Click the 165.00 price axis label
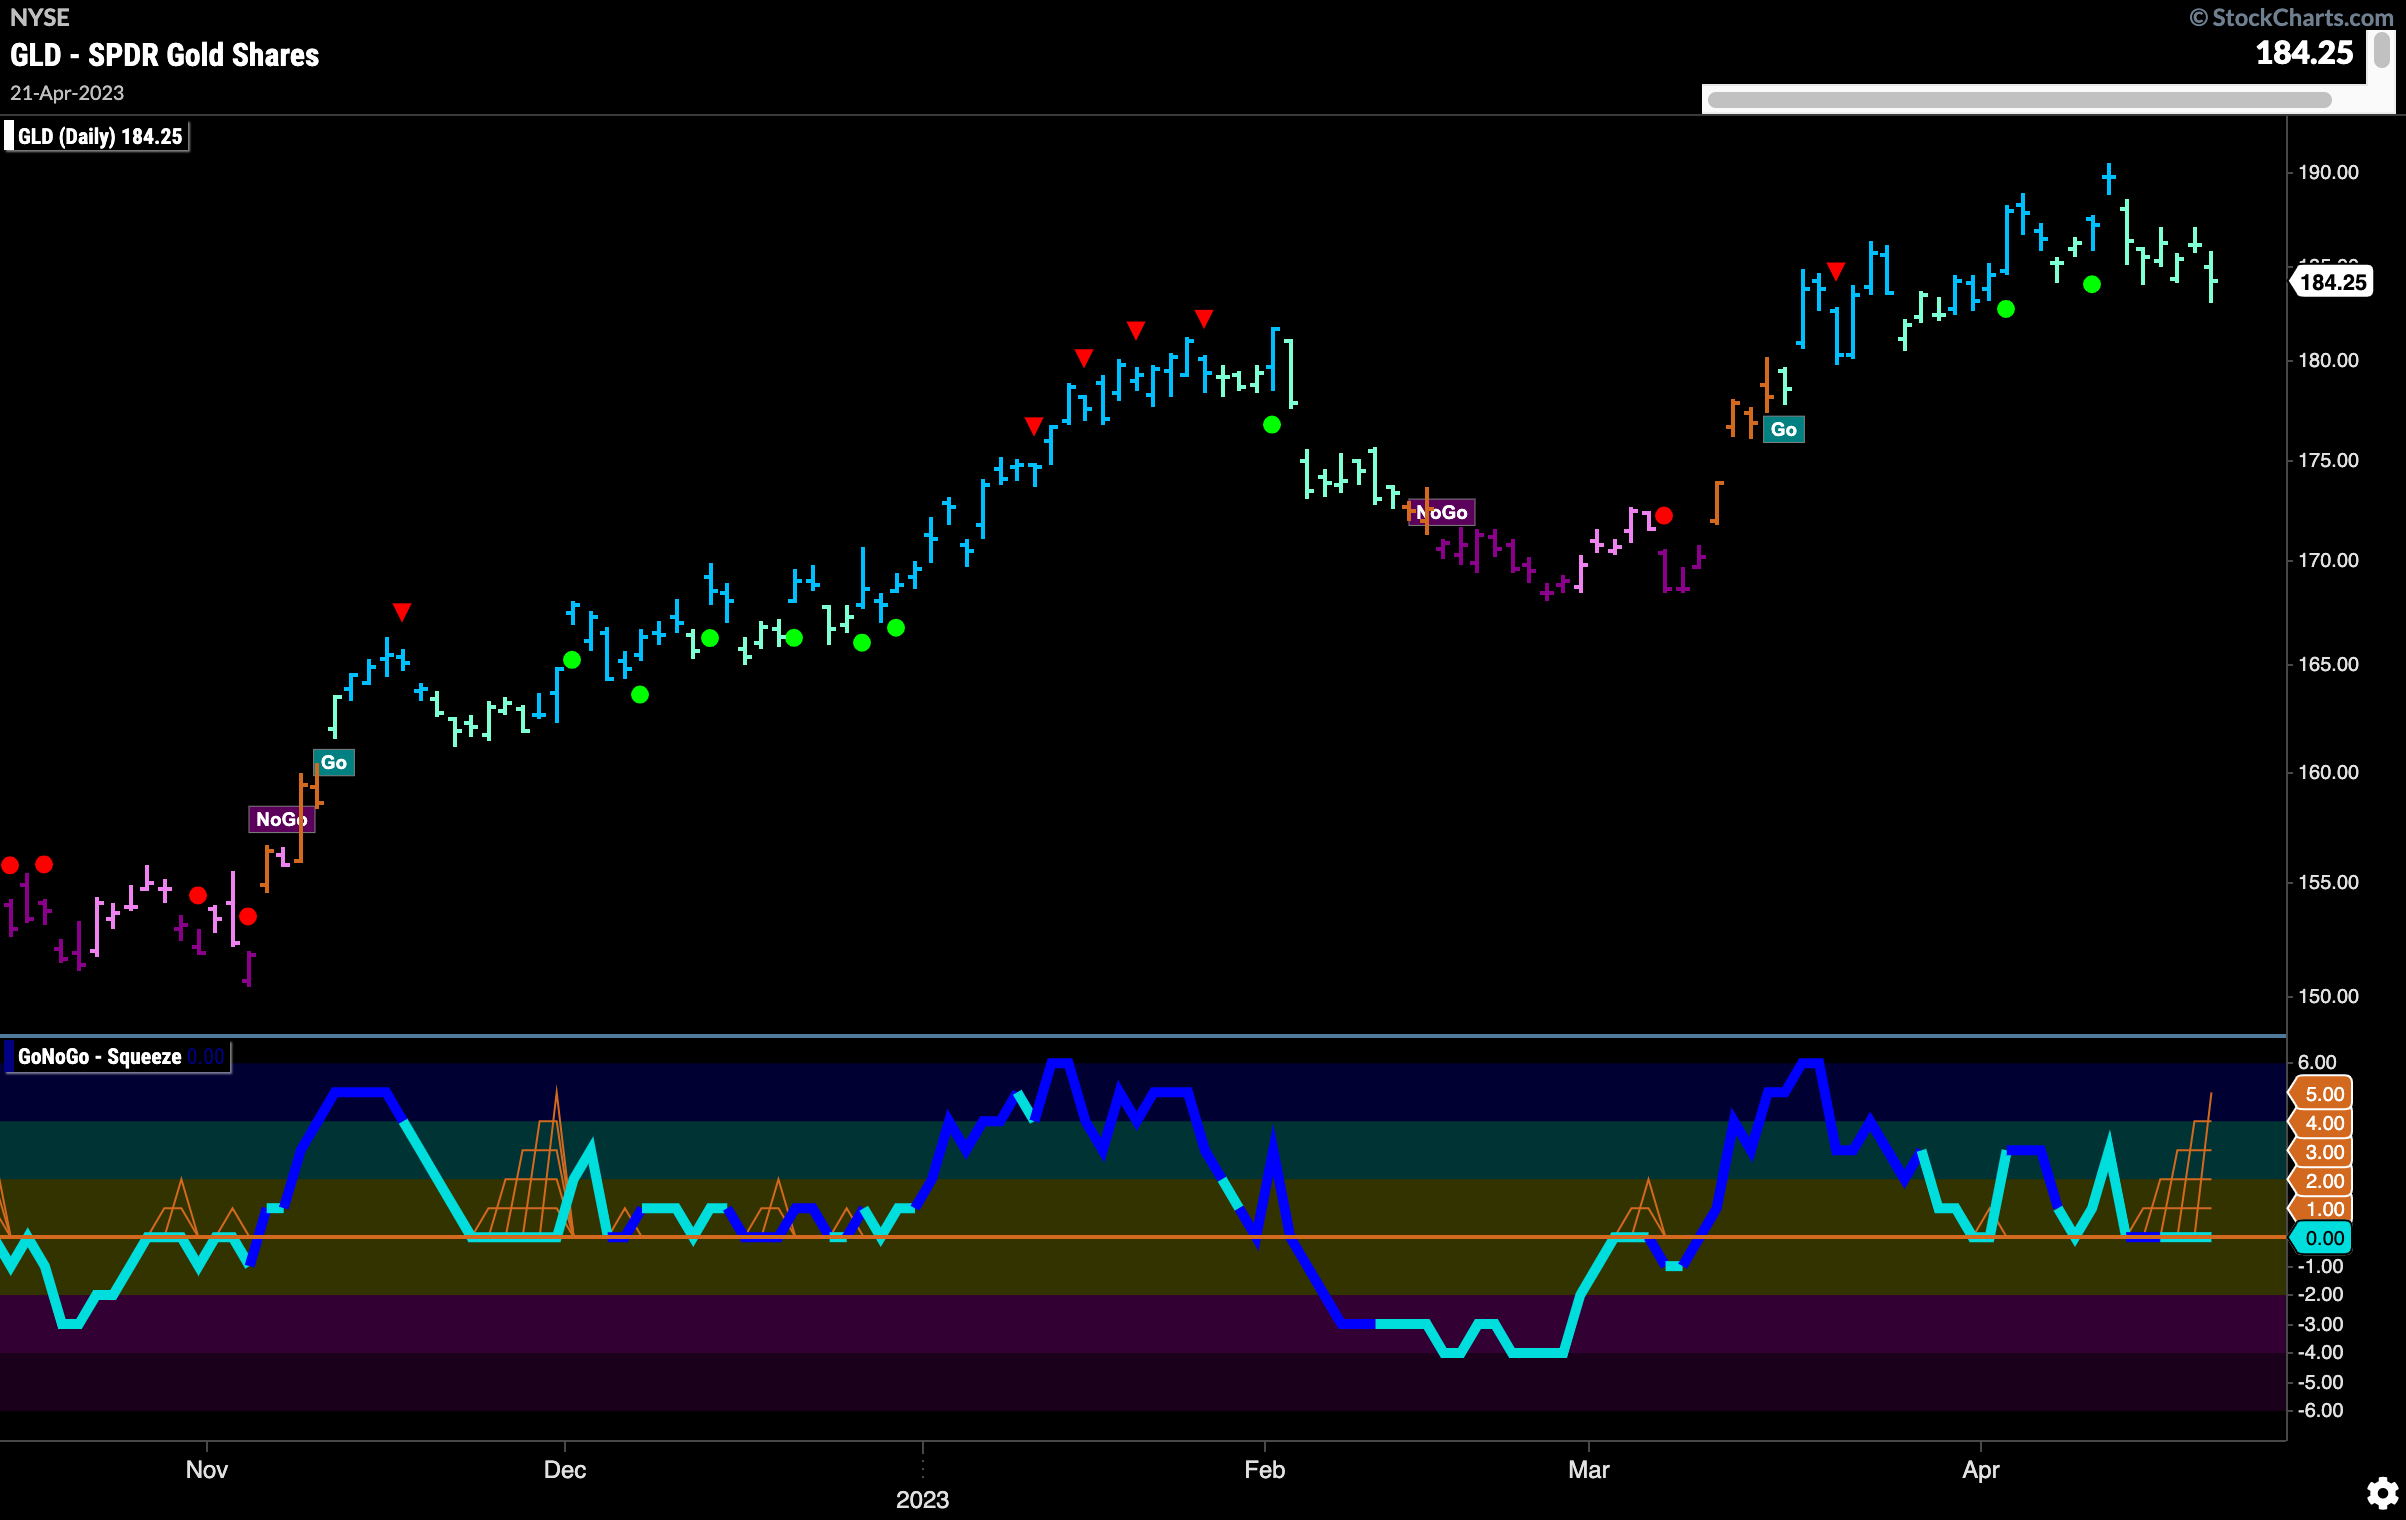The width and height of the screenshot is (2406, 1520). [2328, 664]
